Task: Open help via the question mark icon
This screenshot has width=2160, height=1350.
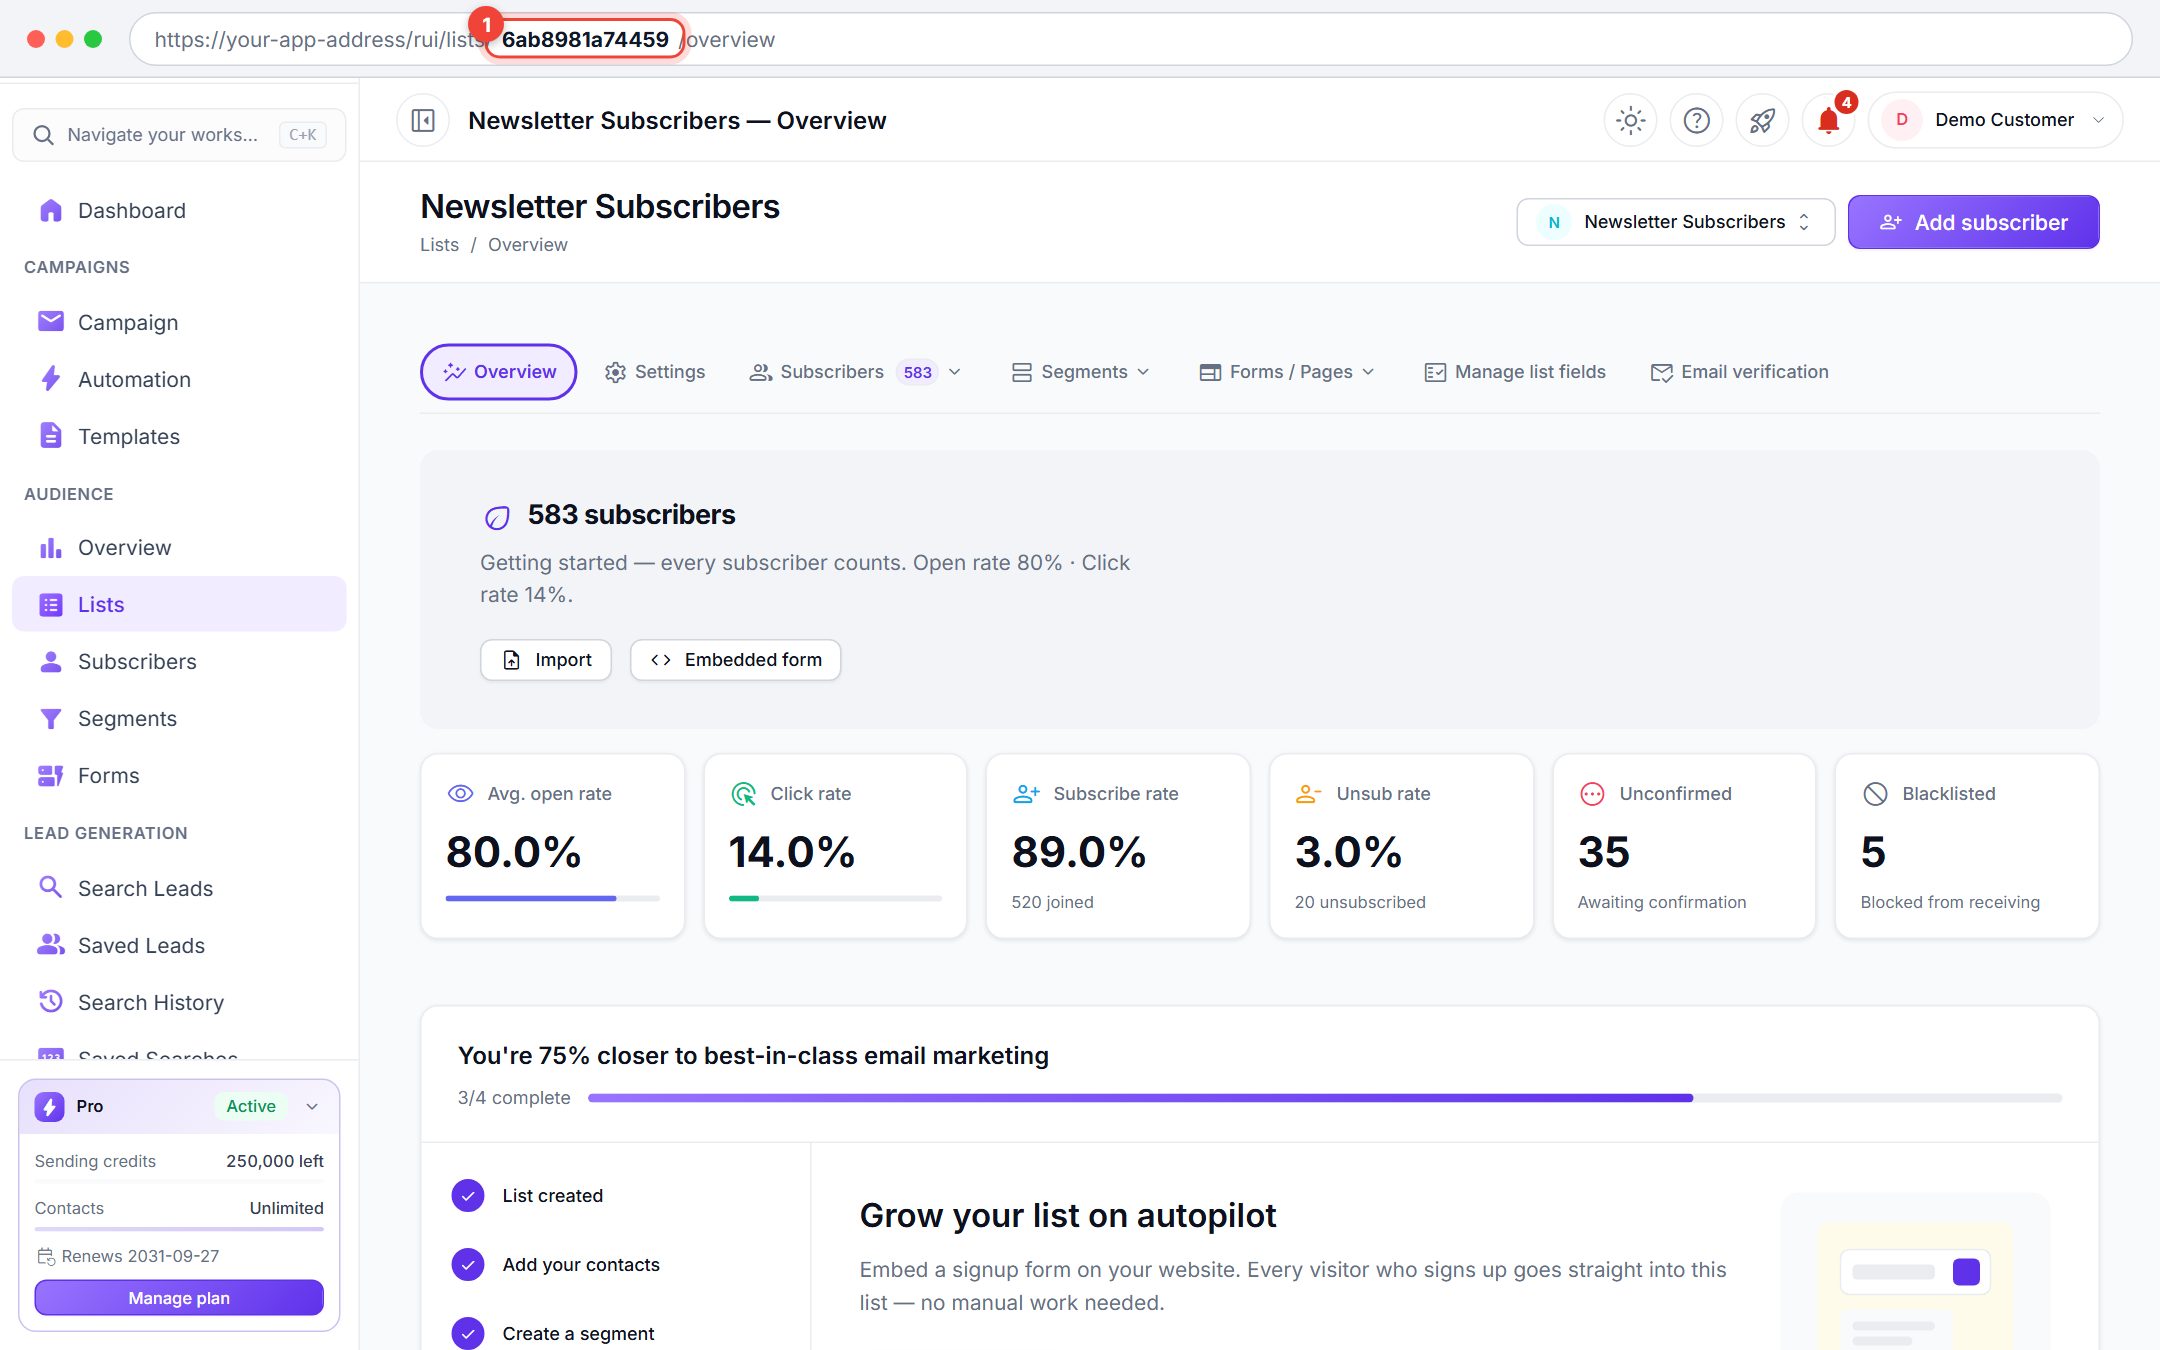Action: [1696, 121]
